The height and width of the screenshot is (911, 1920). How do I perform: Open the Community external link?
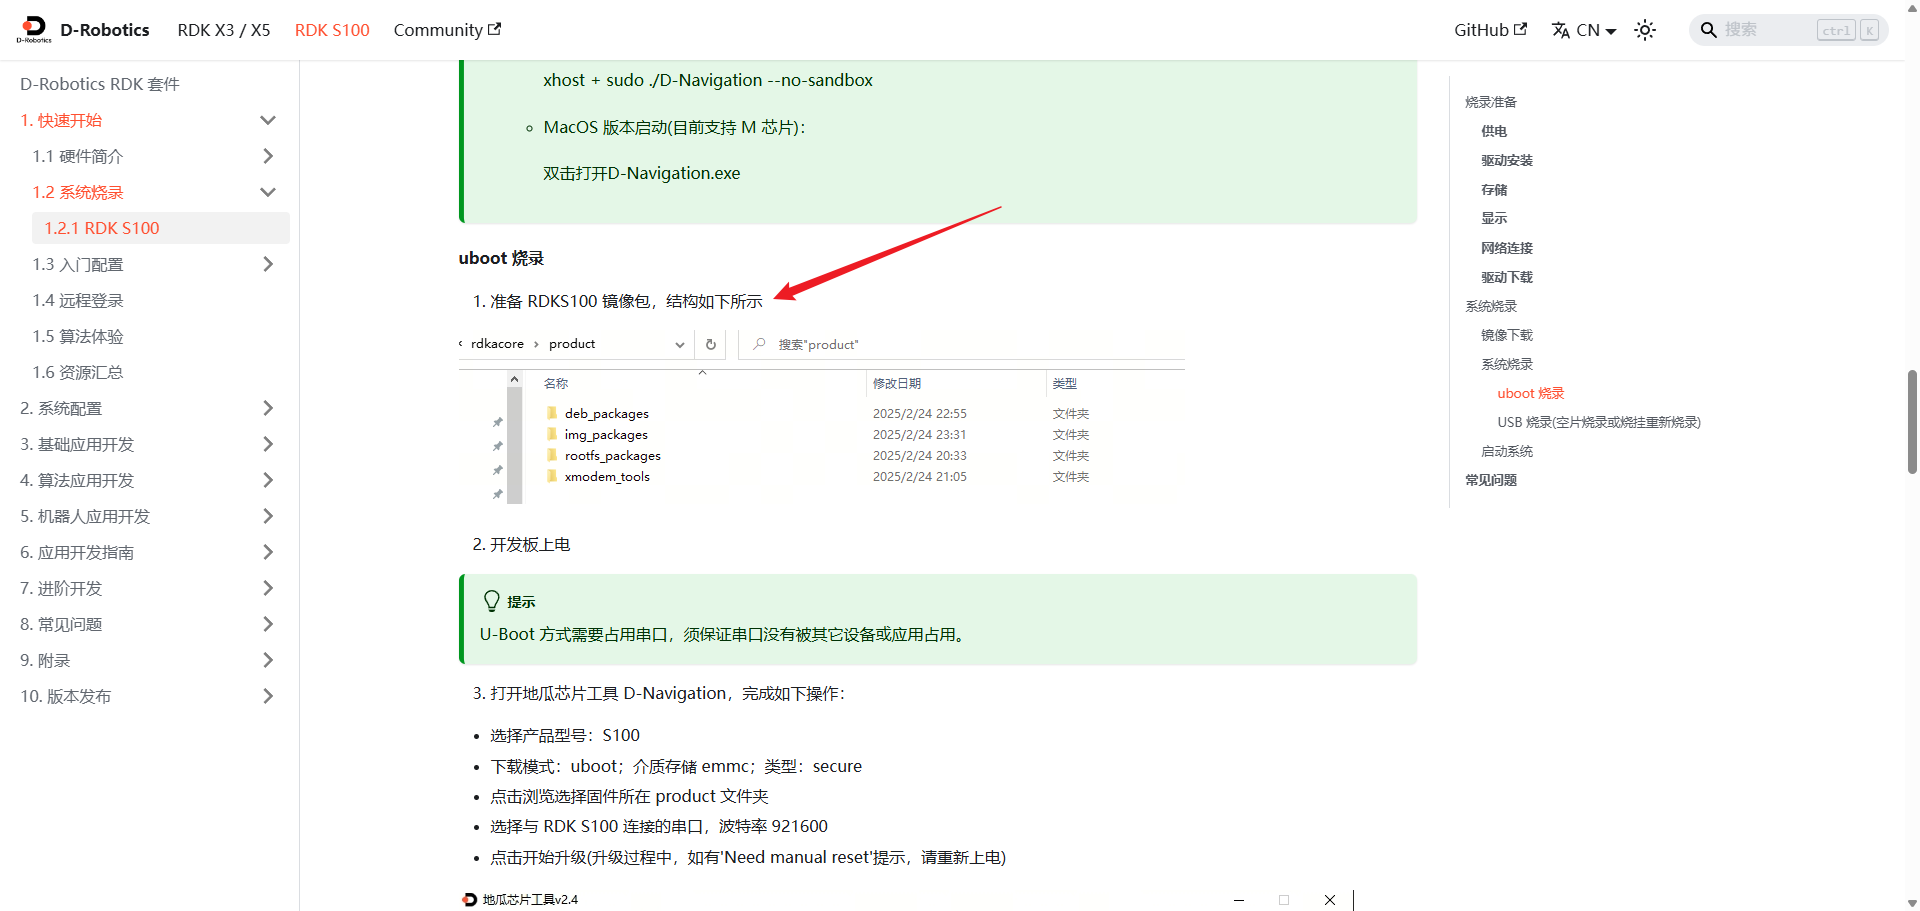(447, 30)
